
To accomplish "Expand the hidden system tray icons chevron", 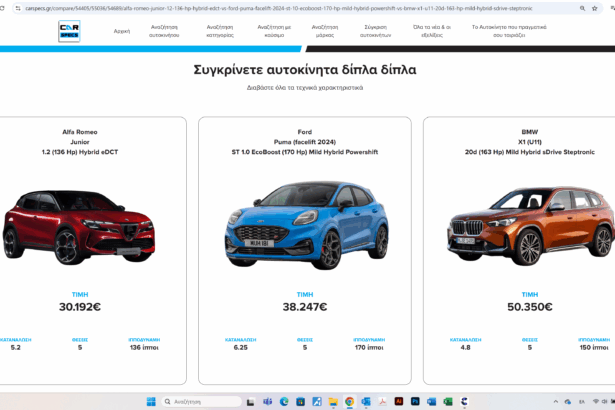I will [x=539, y=401].
